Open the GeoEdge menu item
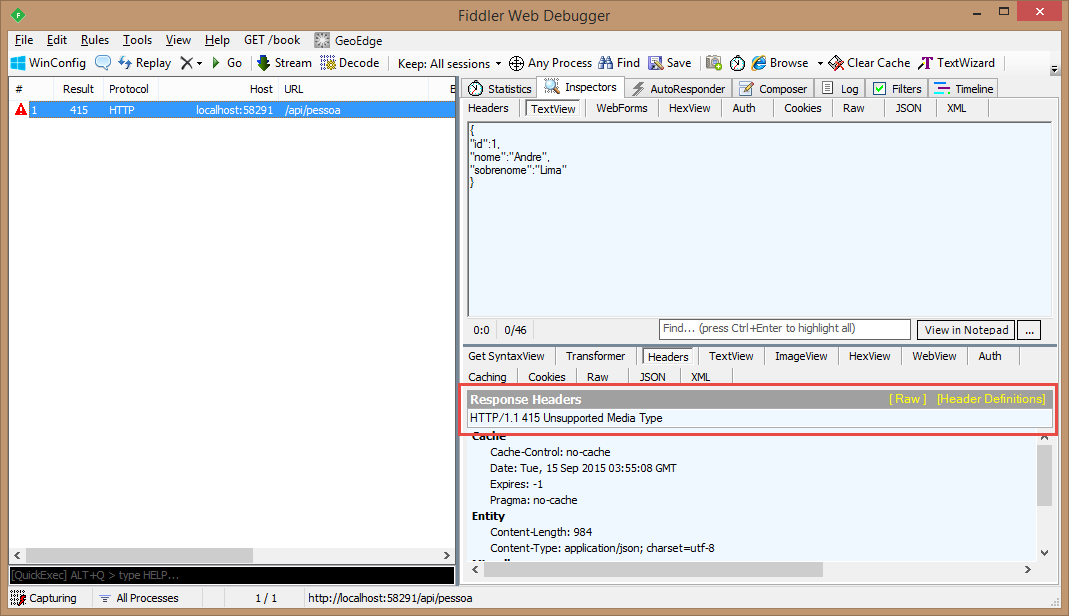Screen dimensions: 1069x616 348,40
